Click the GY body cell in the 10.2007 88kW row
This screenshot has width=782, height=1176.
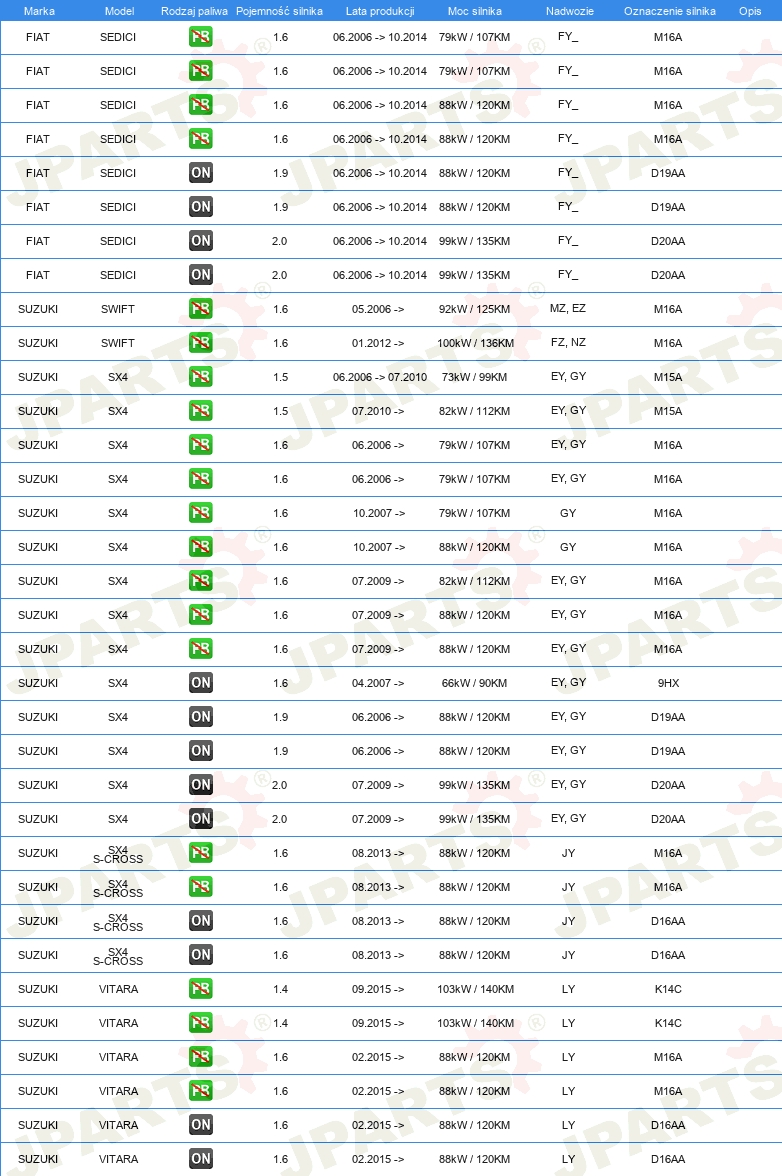tap(568, 547)
